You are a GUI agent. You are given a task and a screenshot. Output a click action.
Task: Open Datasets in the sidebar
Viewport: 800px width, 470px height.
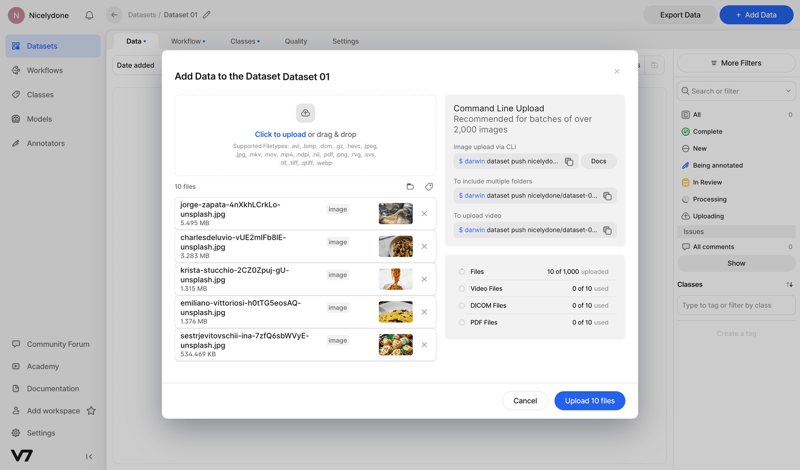(53, 46)
